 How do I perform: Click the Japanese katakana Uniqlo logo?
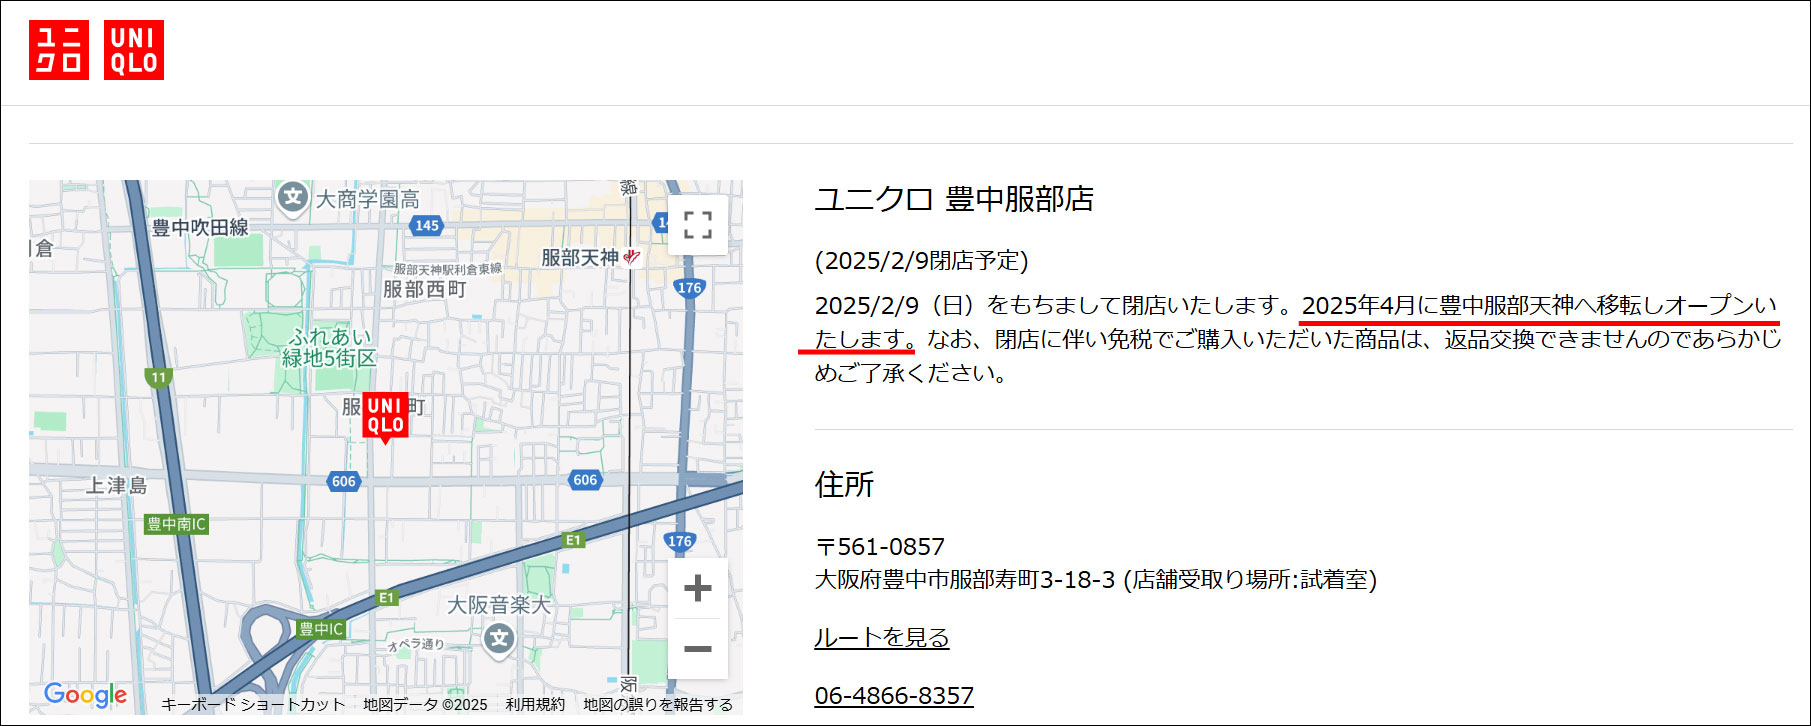pos(59,50)
